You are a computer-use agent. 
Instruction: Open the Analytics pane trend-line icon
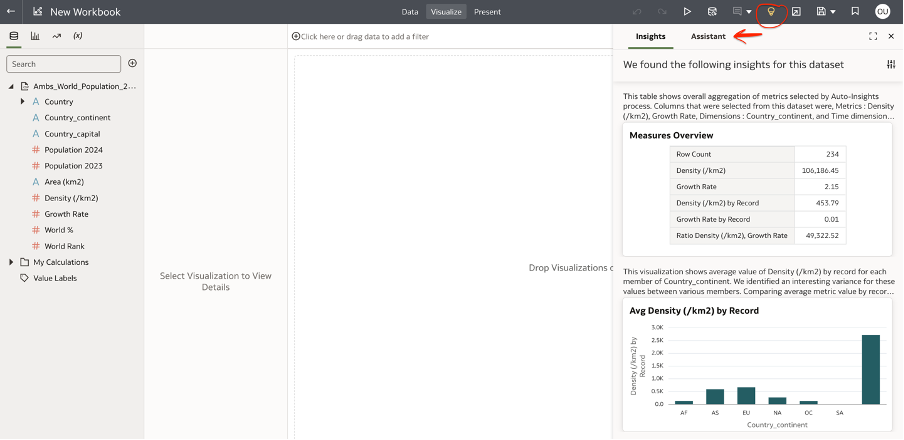tap(56, 36)
